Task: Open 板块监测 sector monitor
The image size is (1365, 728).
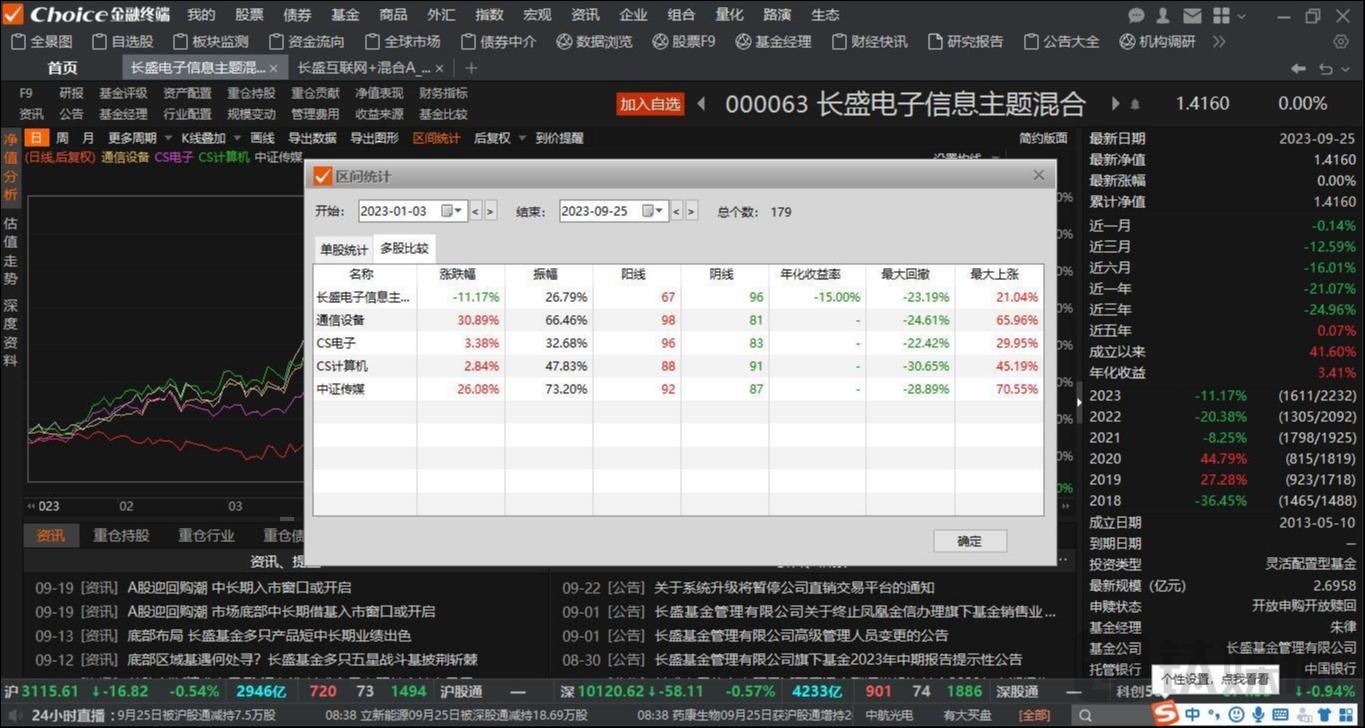Action: click(211, 41)
